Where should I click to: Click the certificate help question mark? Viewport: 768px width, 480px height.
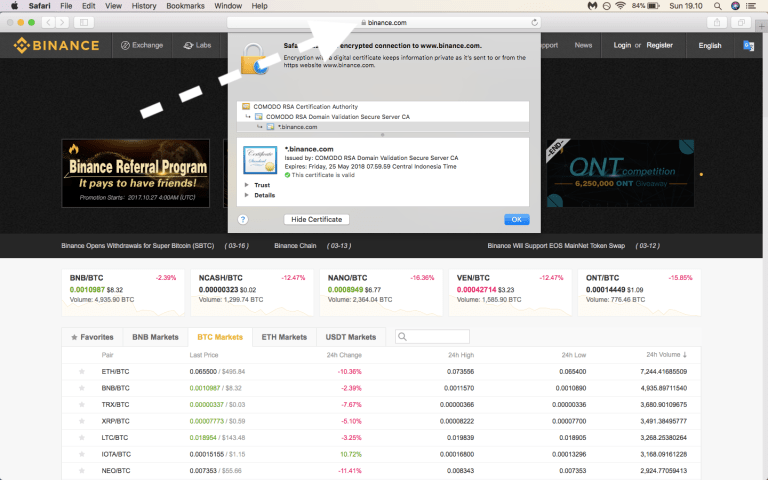click(242, 219)
